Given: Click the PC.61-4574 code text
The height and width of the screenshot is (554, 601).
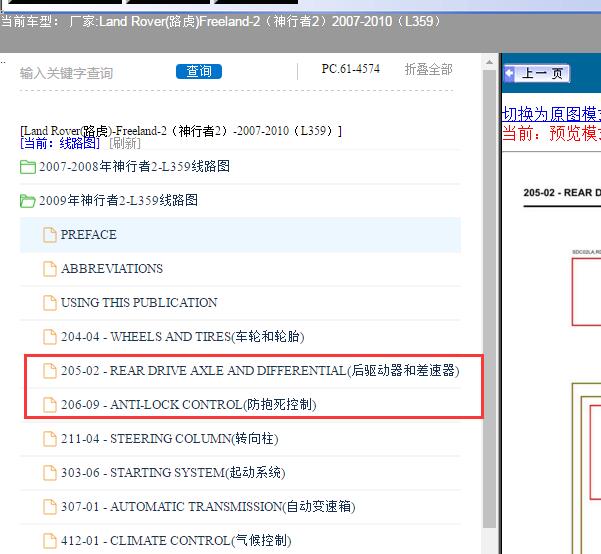Looking at the screenshot, I should pos(350,69).
